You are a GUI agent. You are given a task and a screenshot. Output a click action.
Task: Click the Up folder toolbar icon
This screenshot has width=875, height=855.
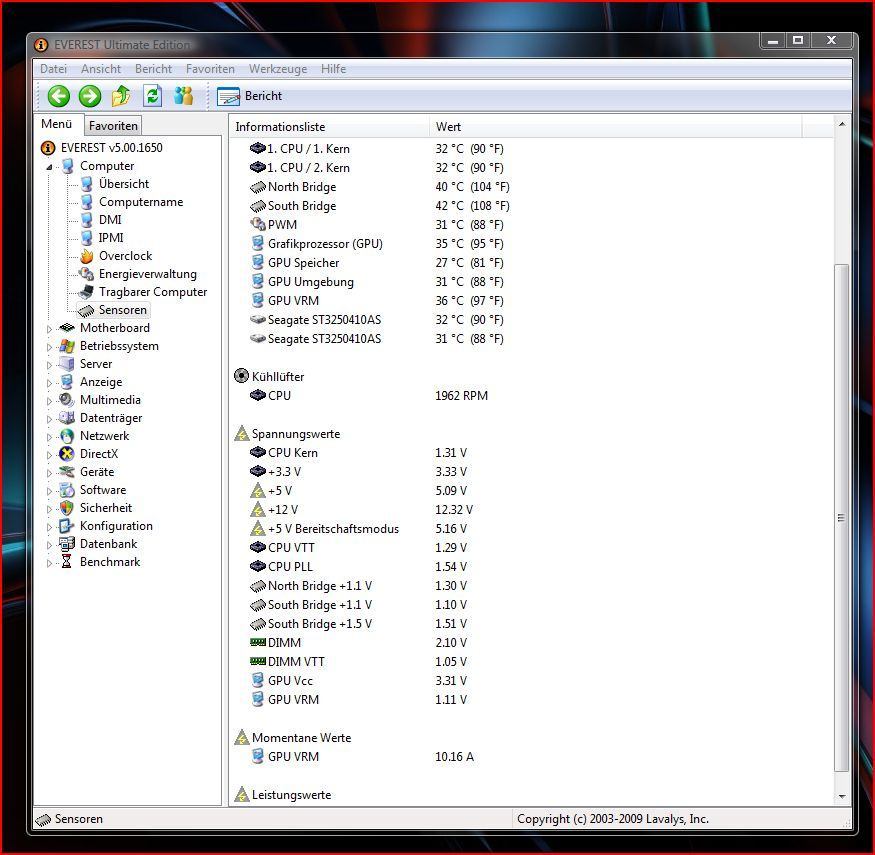coord(121,96)
